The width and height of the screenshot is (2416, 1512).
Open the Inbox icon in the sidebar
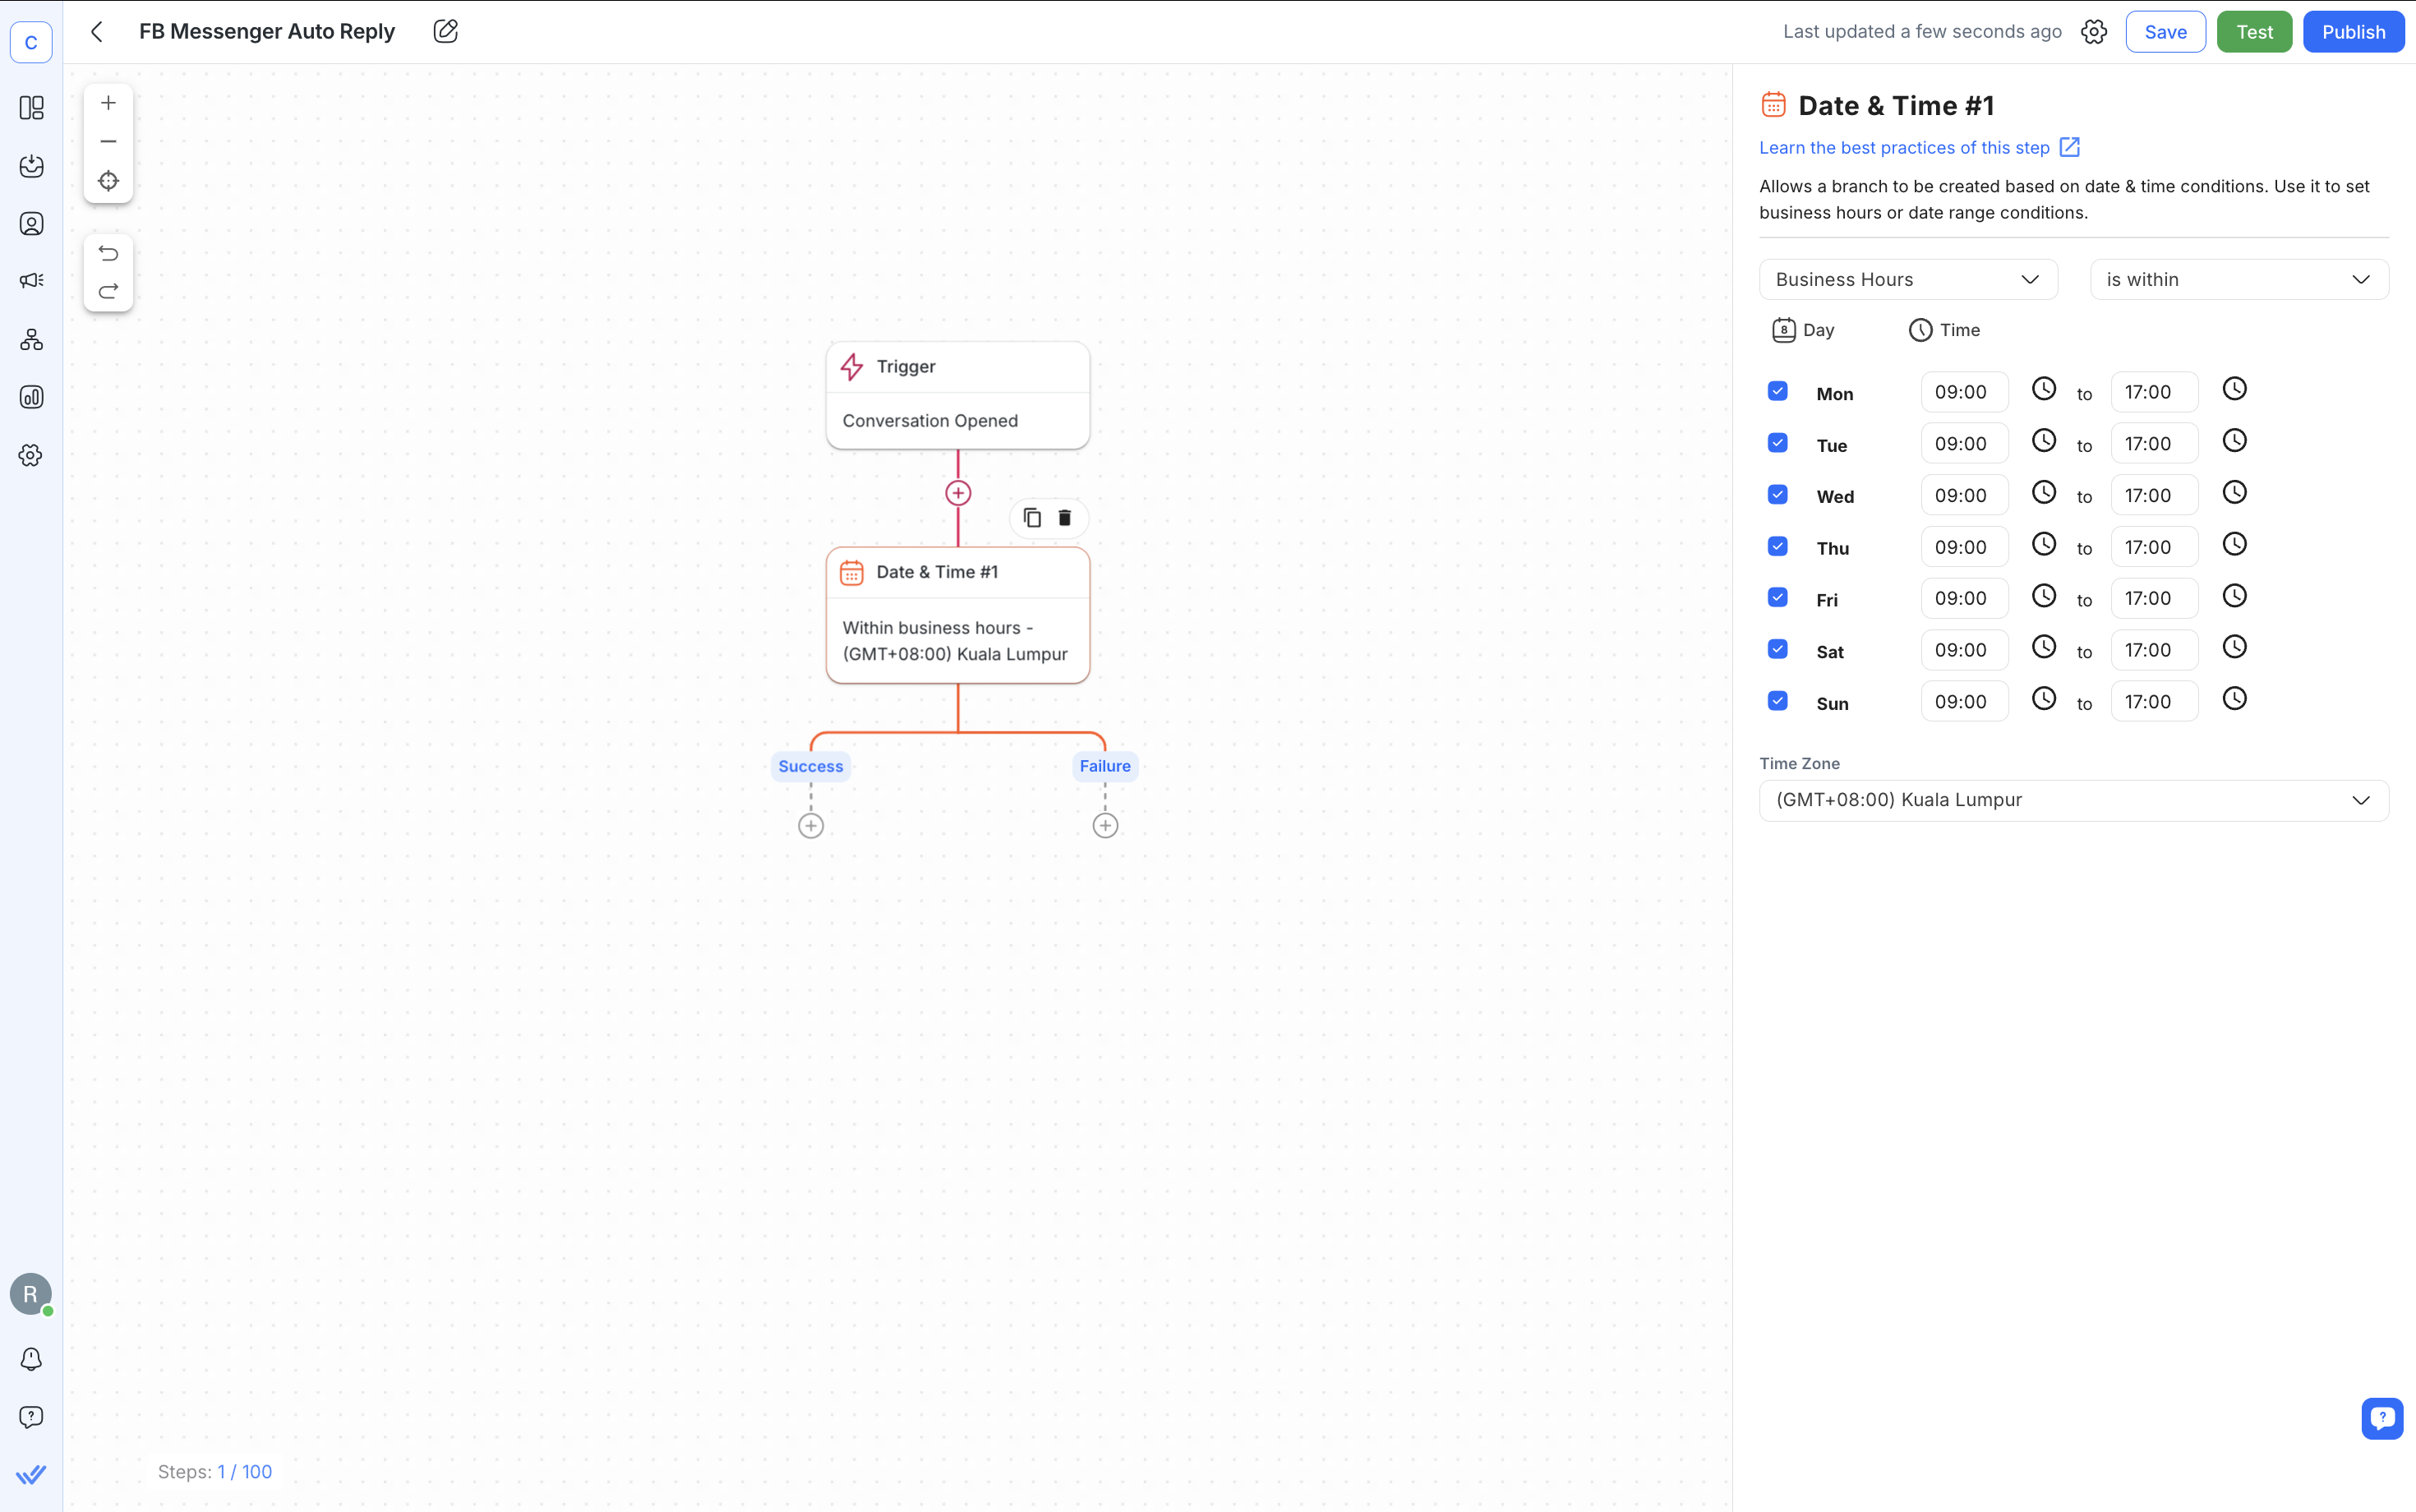coord(31,167)
